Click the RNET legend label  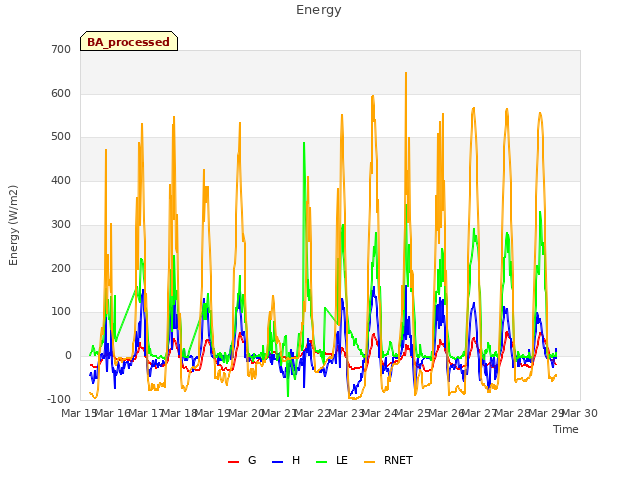[398, 460]
